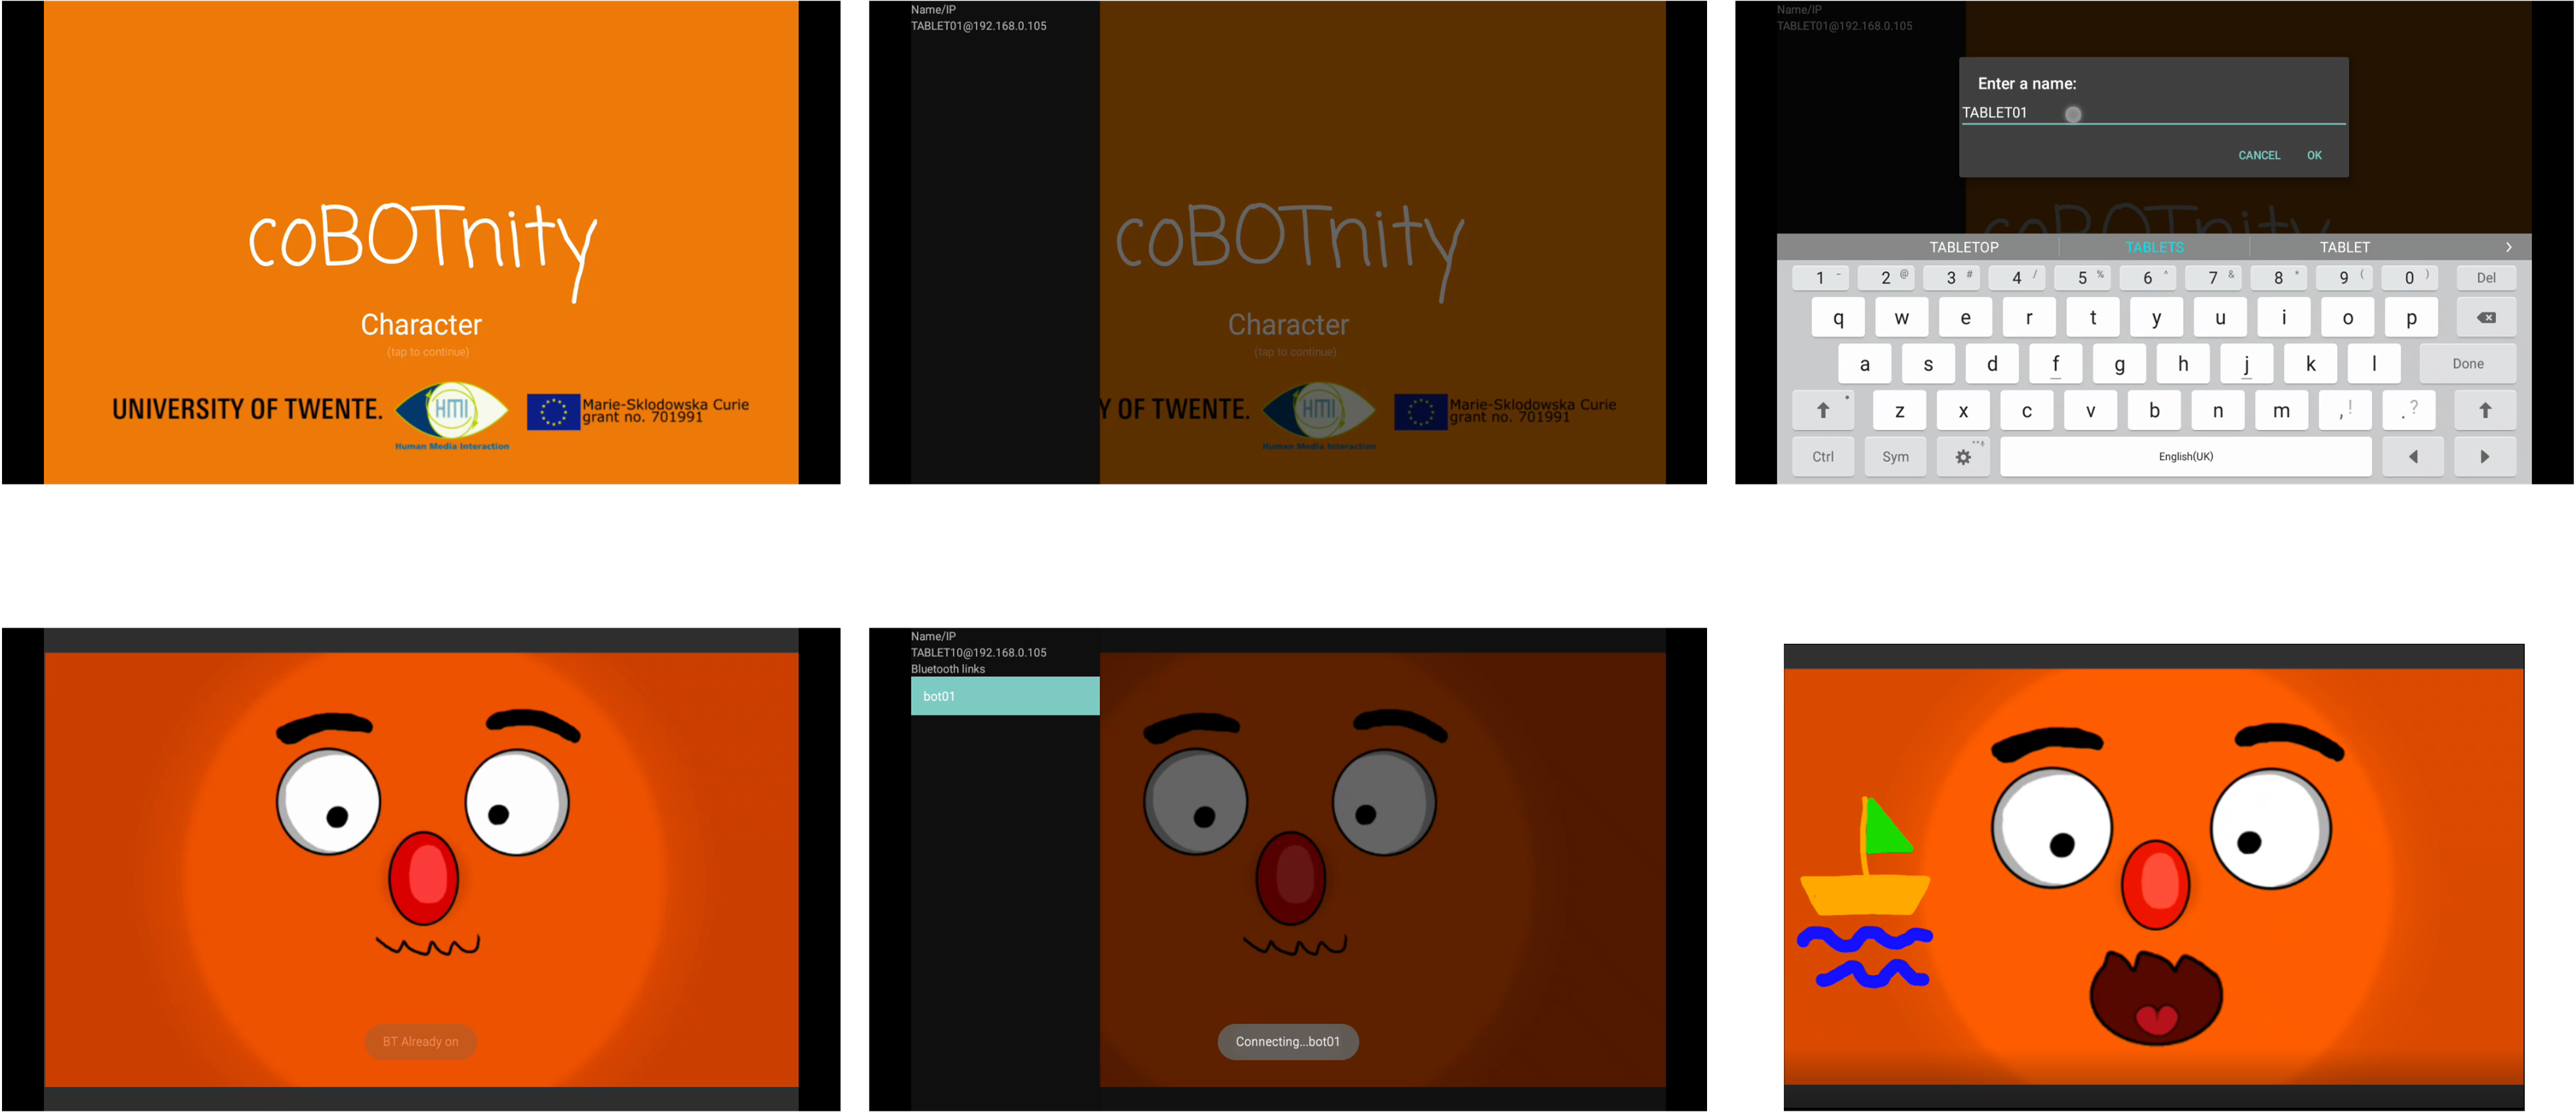Confirm name dialog with OK
2576x1112 pixels.
tap(2314, 155)
